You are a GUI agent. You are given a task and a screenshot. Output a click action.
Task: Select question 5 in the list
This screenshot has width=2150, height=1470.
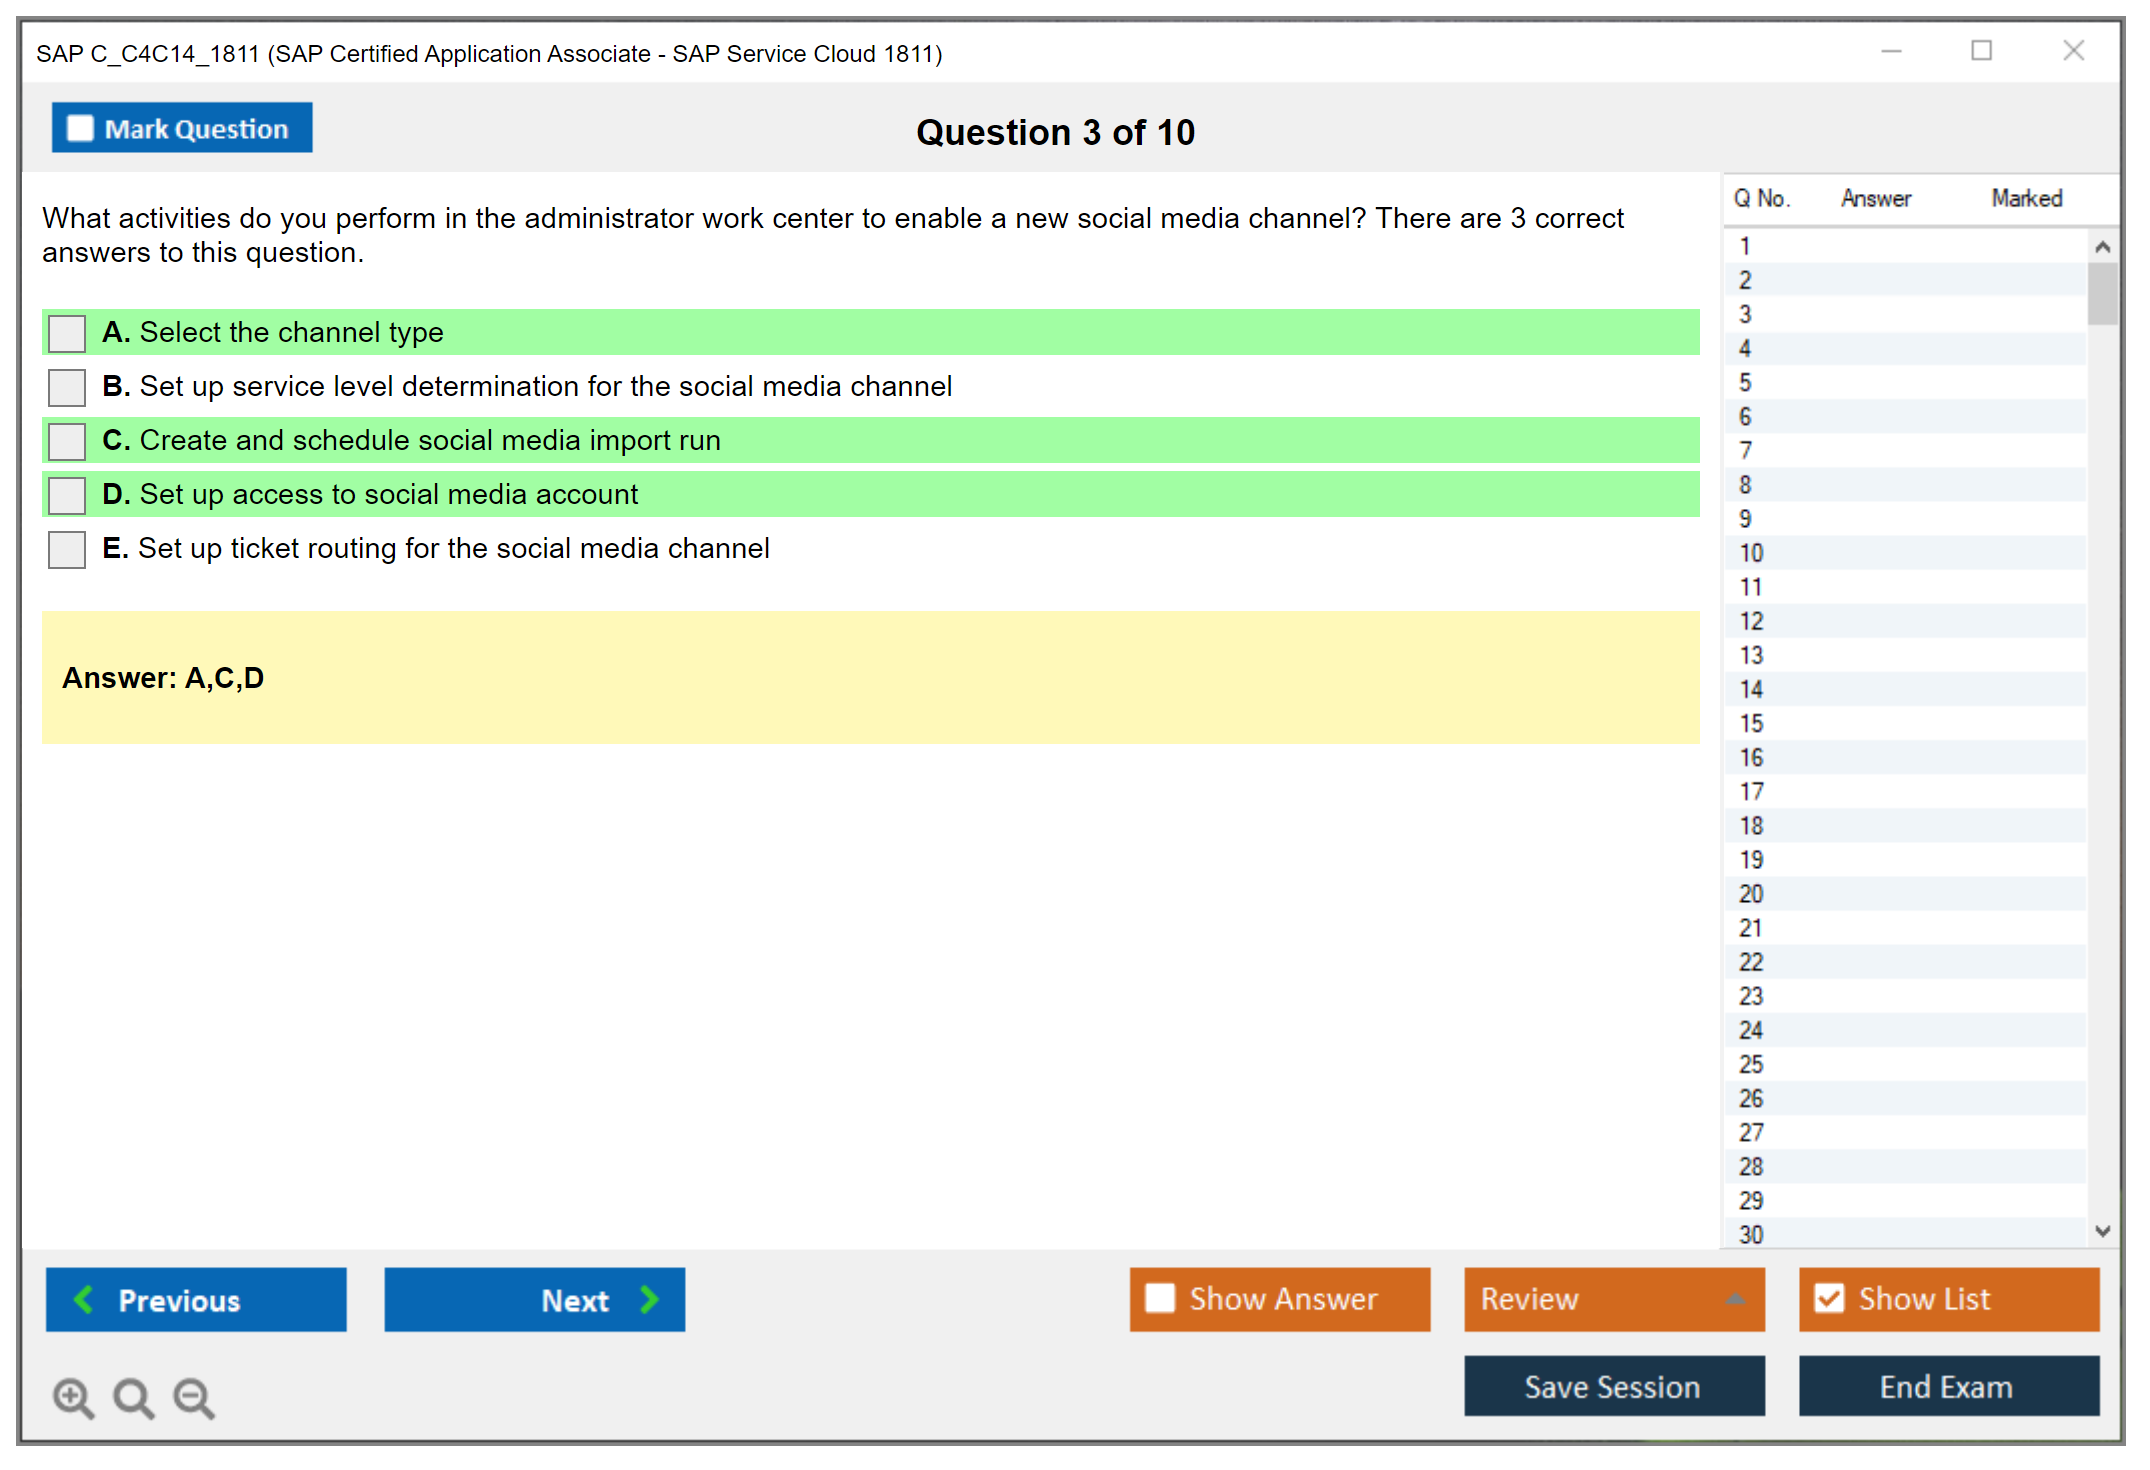coord(1745,383)
